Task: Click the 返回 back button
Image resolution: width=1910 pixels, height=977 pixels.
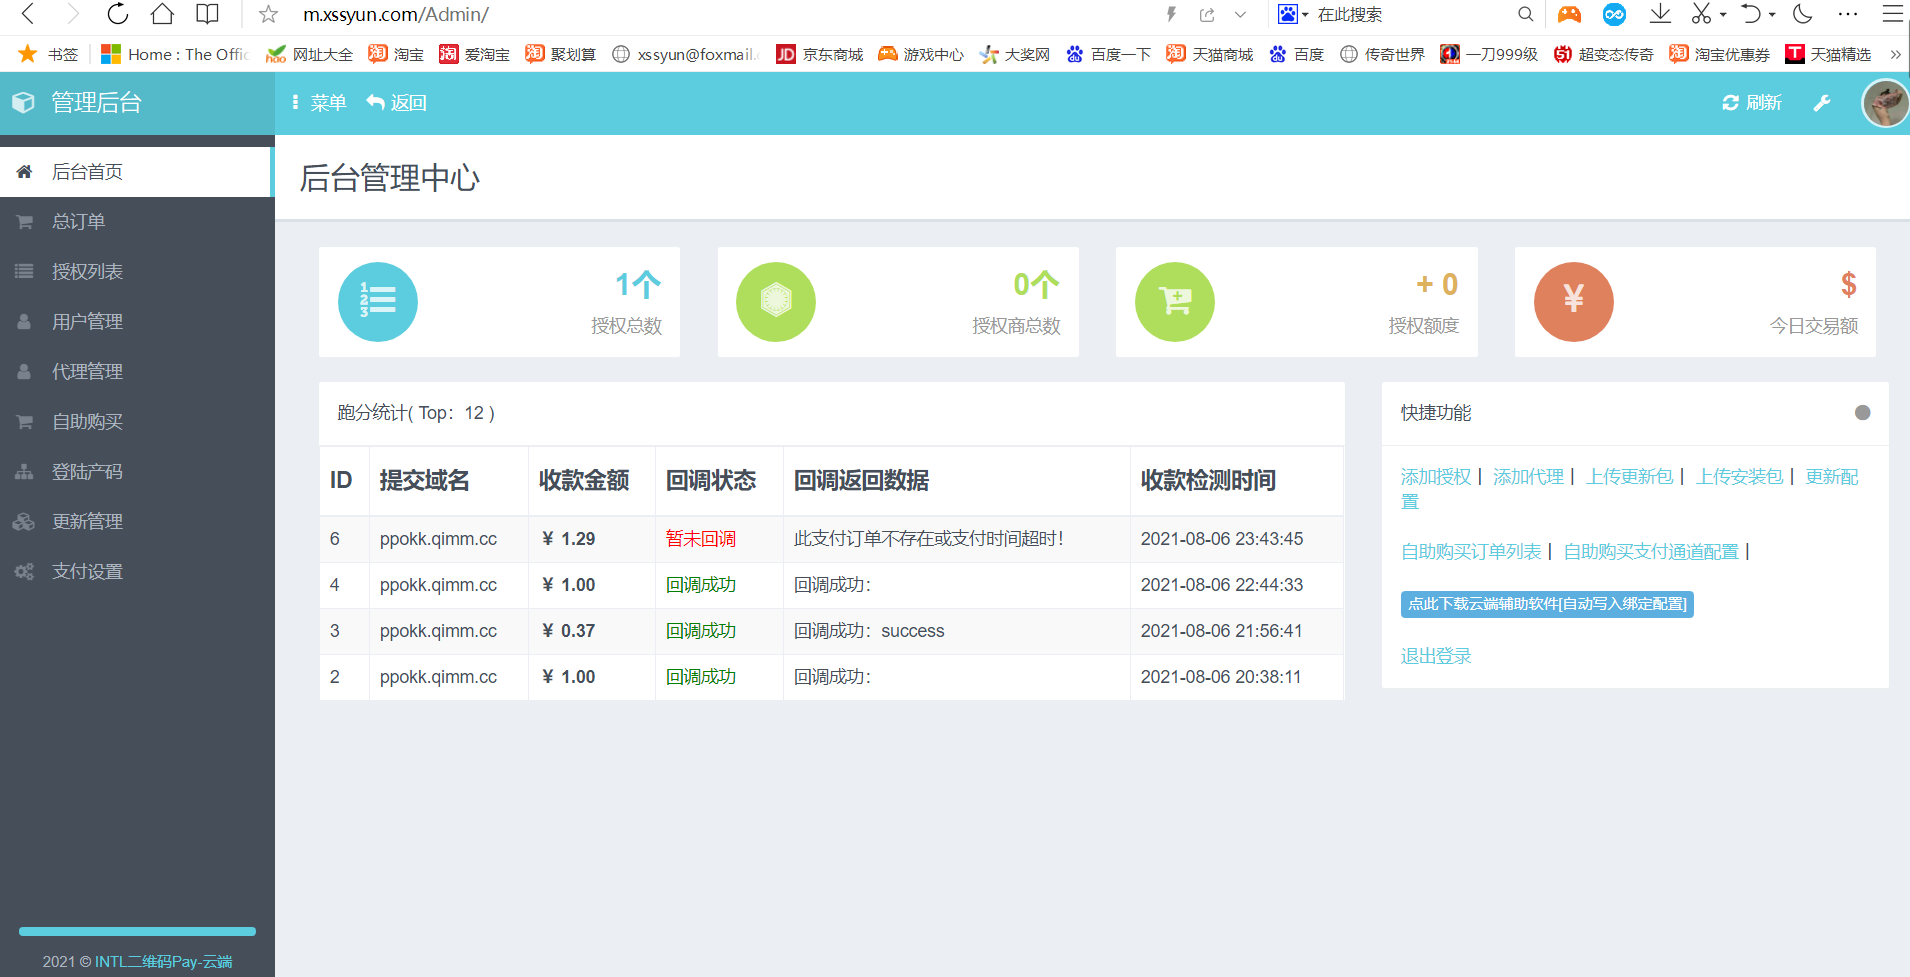Action: 397,102
